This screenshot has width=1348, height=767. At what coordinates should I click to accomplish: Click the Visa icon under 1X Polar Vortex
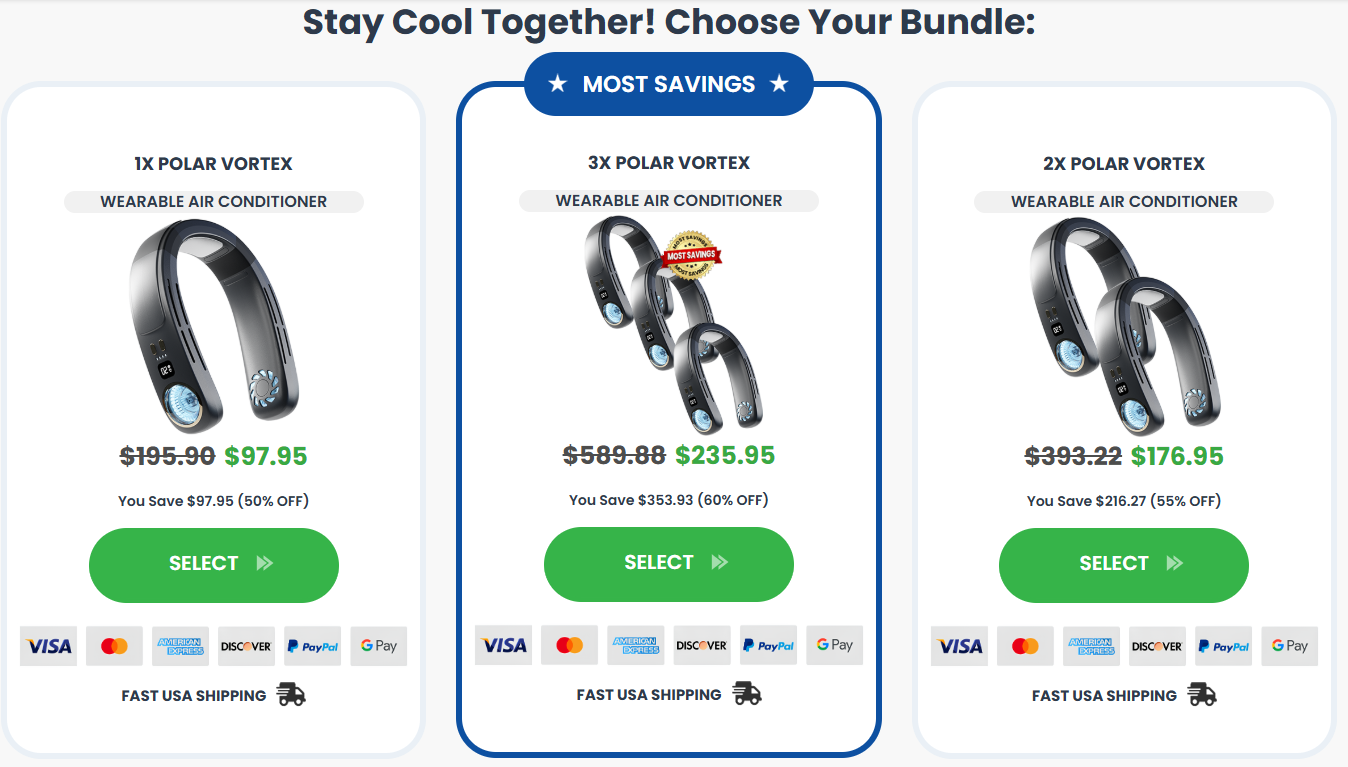pyautogui.click(x=48, y=646)
